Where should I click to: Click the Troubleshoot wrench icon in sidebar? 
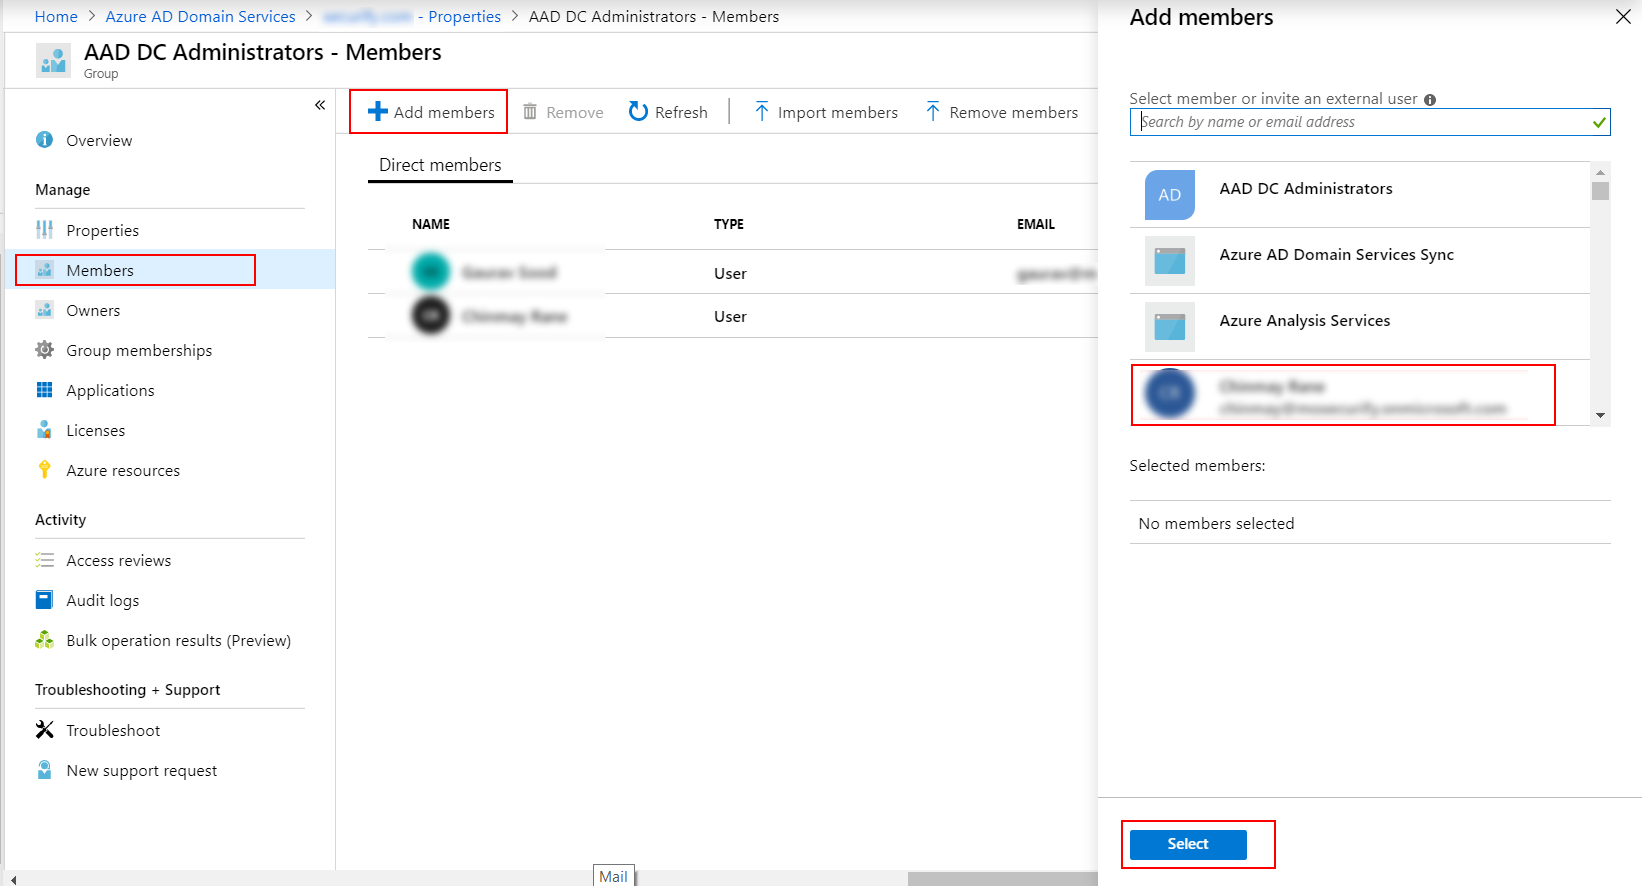tap(45, 730)
